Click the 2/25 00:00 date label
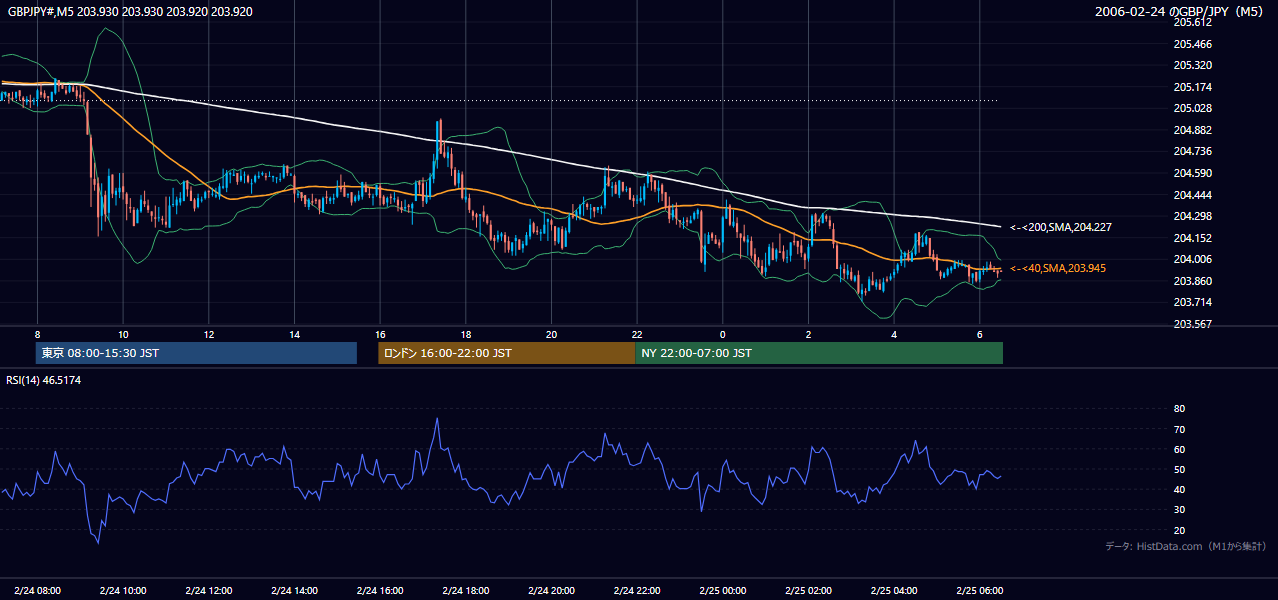 click(723, 590)
